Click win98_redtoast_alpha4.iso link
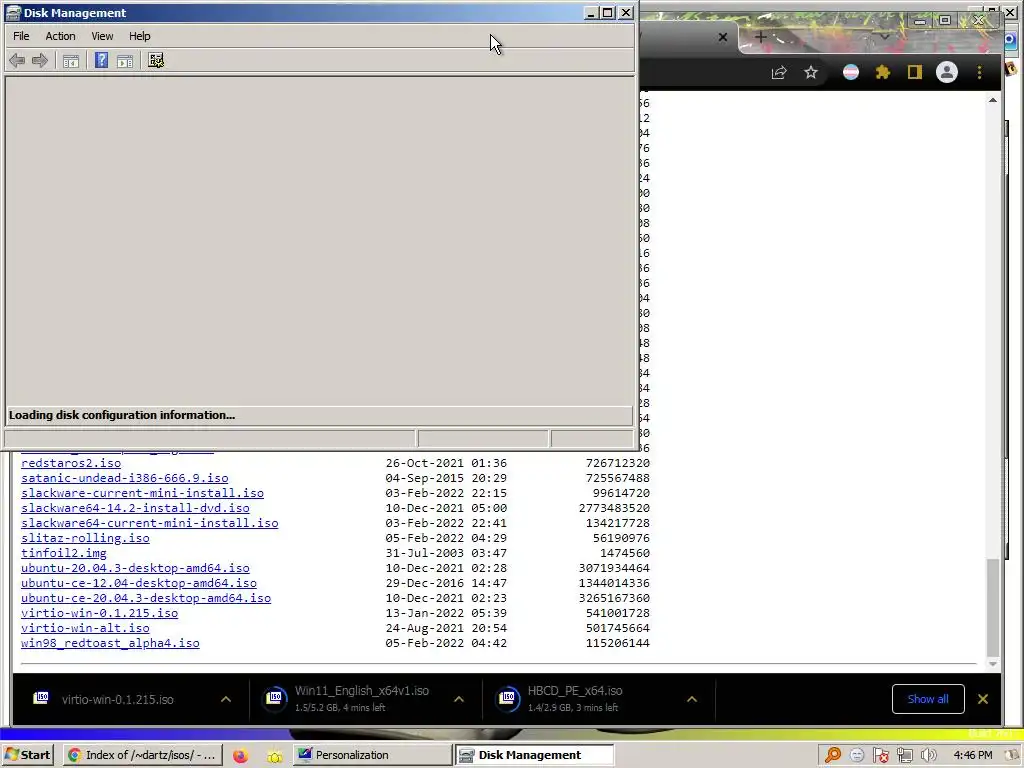 coord(110,643)
